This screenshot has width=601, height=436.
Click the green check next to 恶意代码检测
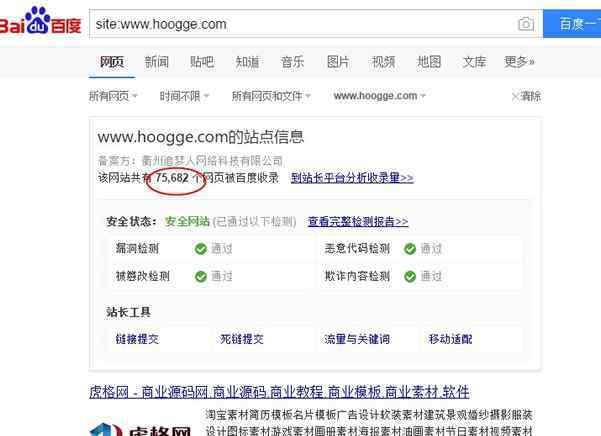pyautogui.click(x=410, y=249)
